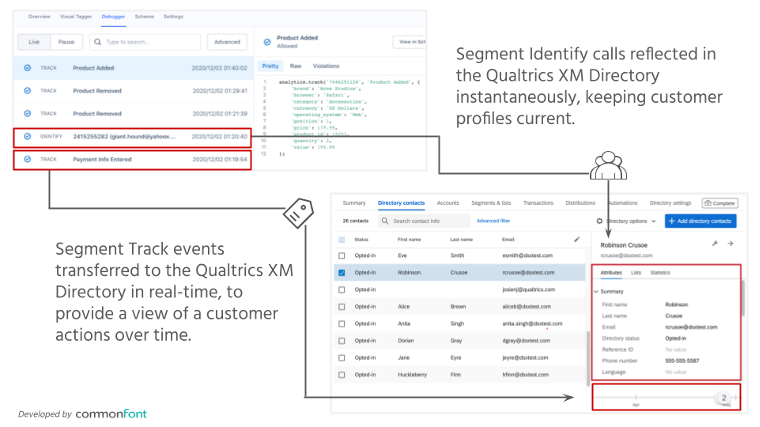The image size is (760, 427).
Task: Click Phone number value 555-555-5587
Action: pyautogui.click(x=682, y=361)
